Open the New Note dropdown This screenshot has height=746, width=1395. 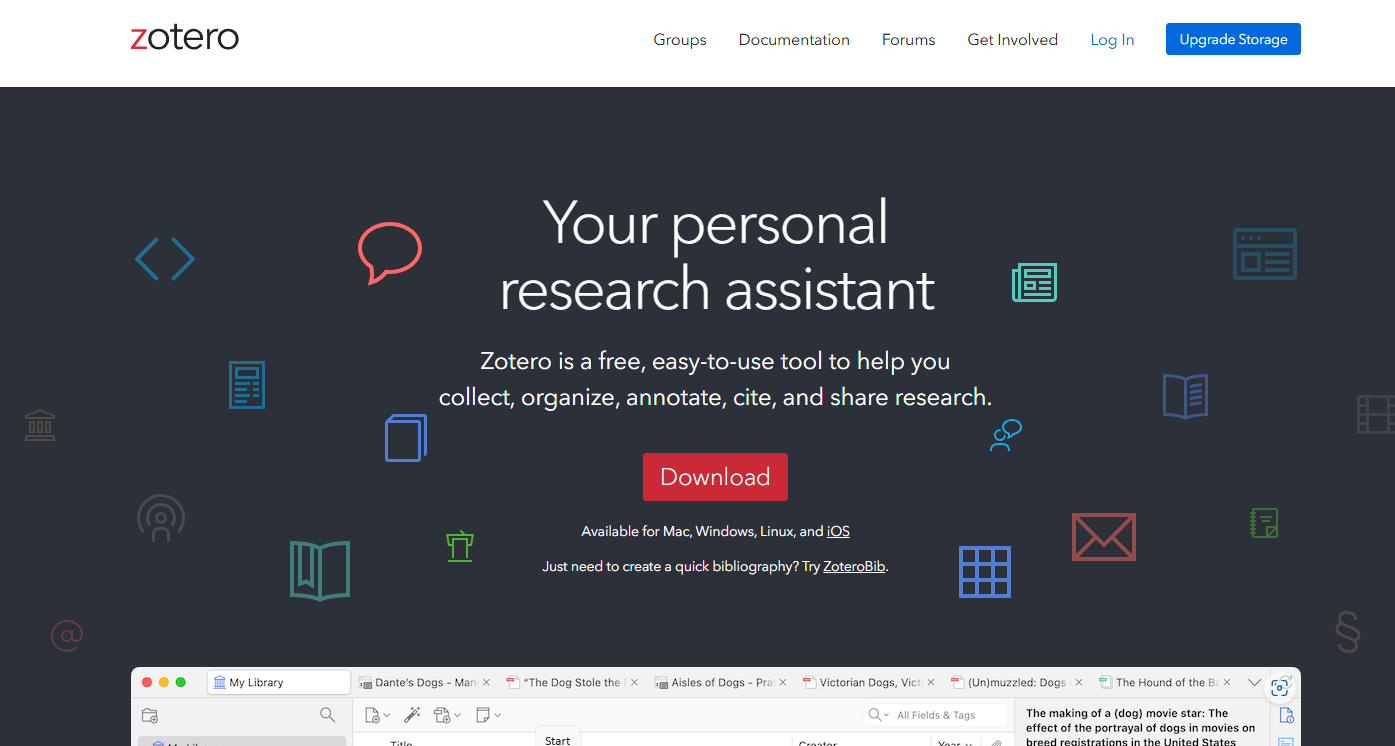(488, 715)
